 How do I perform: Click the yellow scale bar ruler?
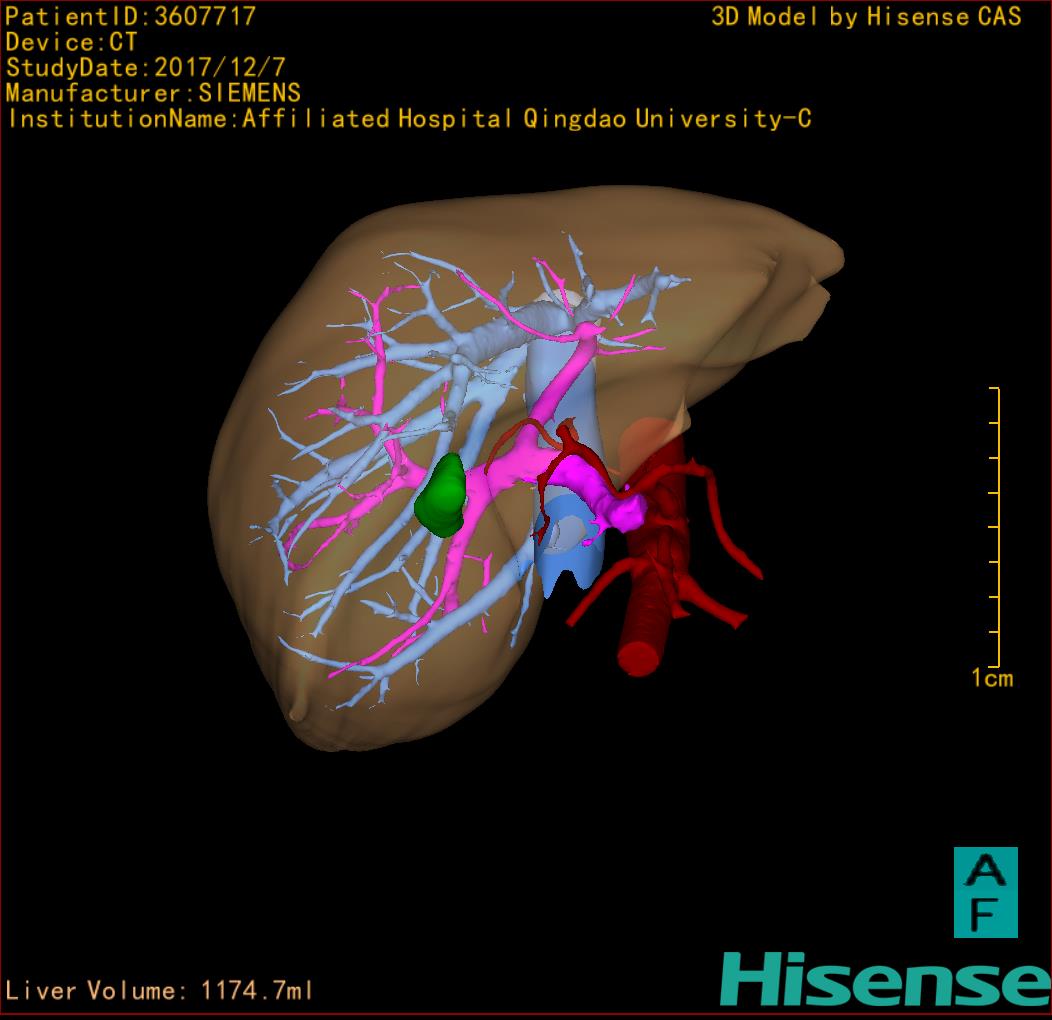click(995, 527)
